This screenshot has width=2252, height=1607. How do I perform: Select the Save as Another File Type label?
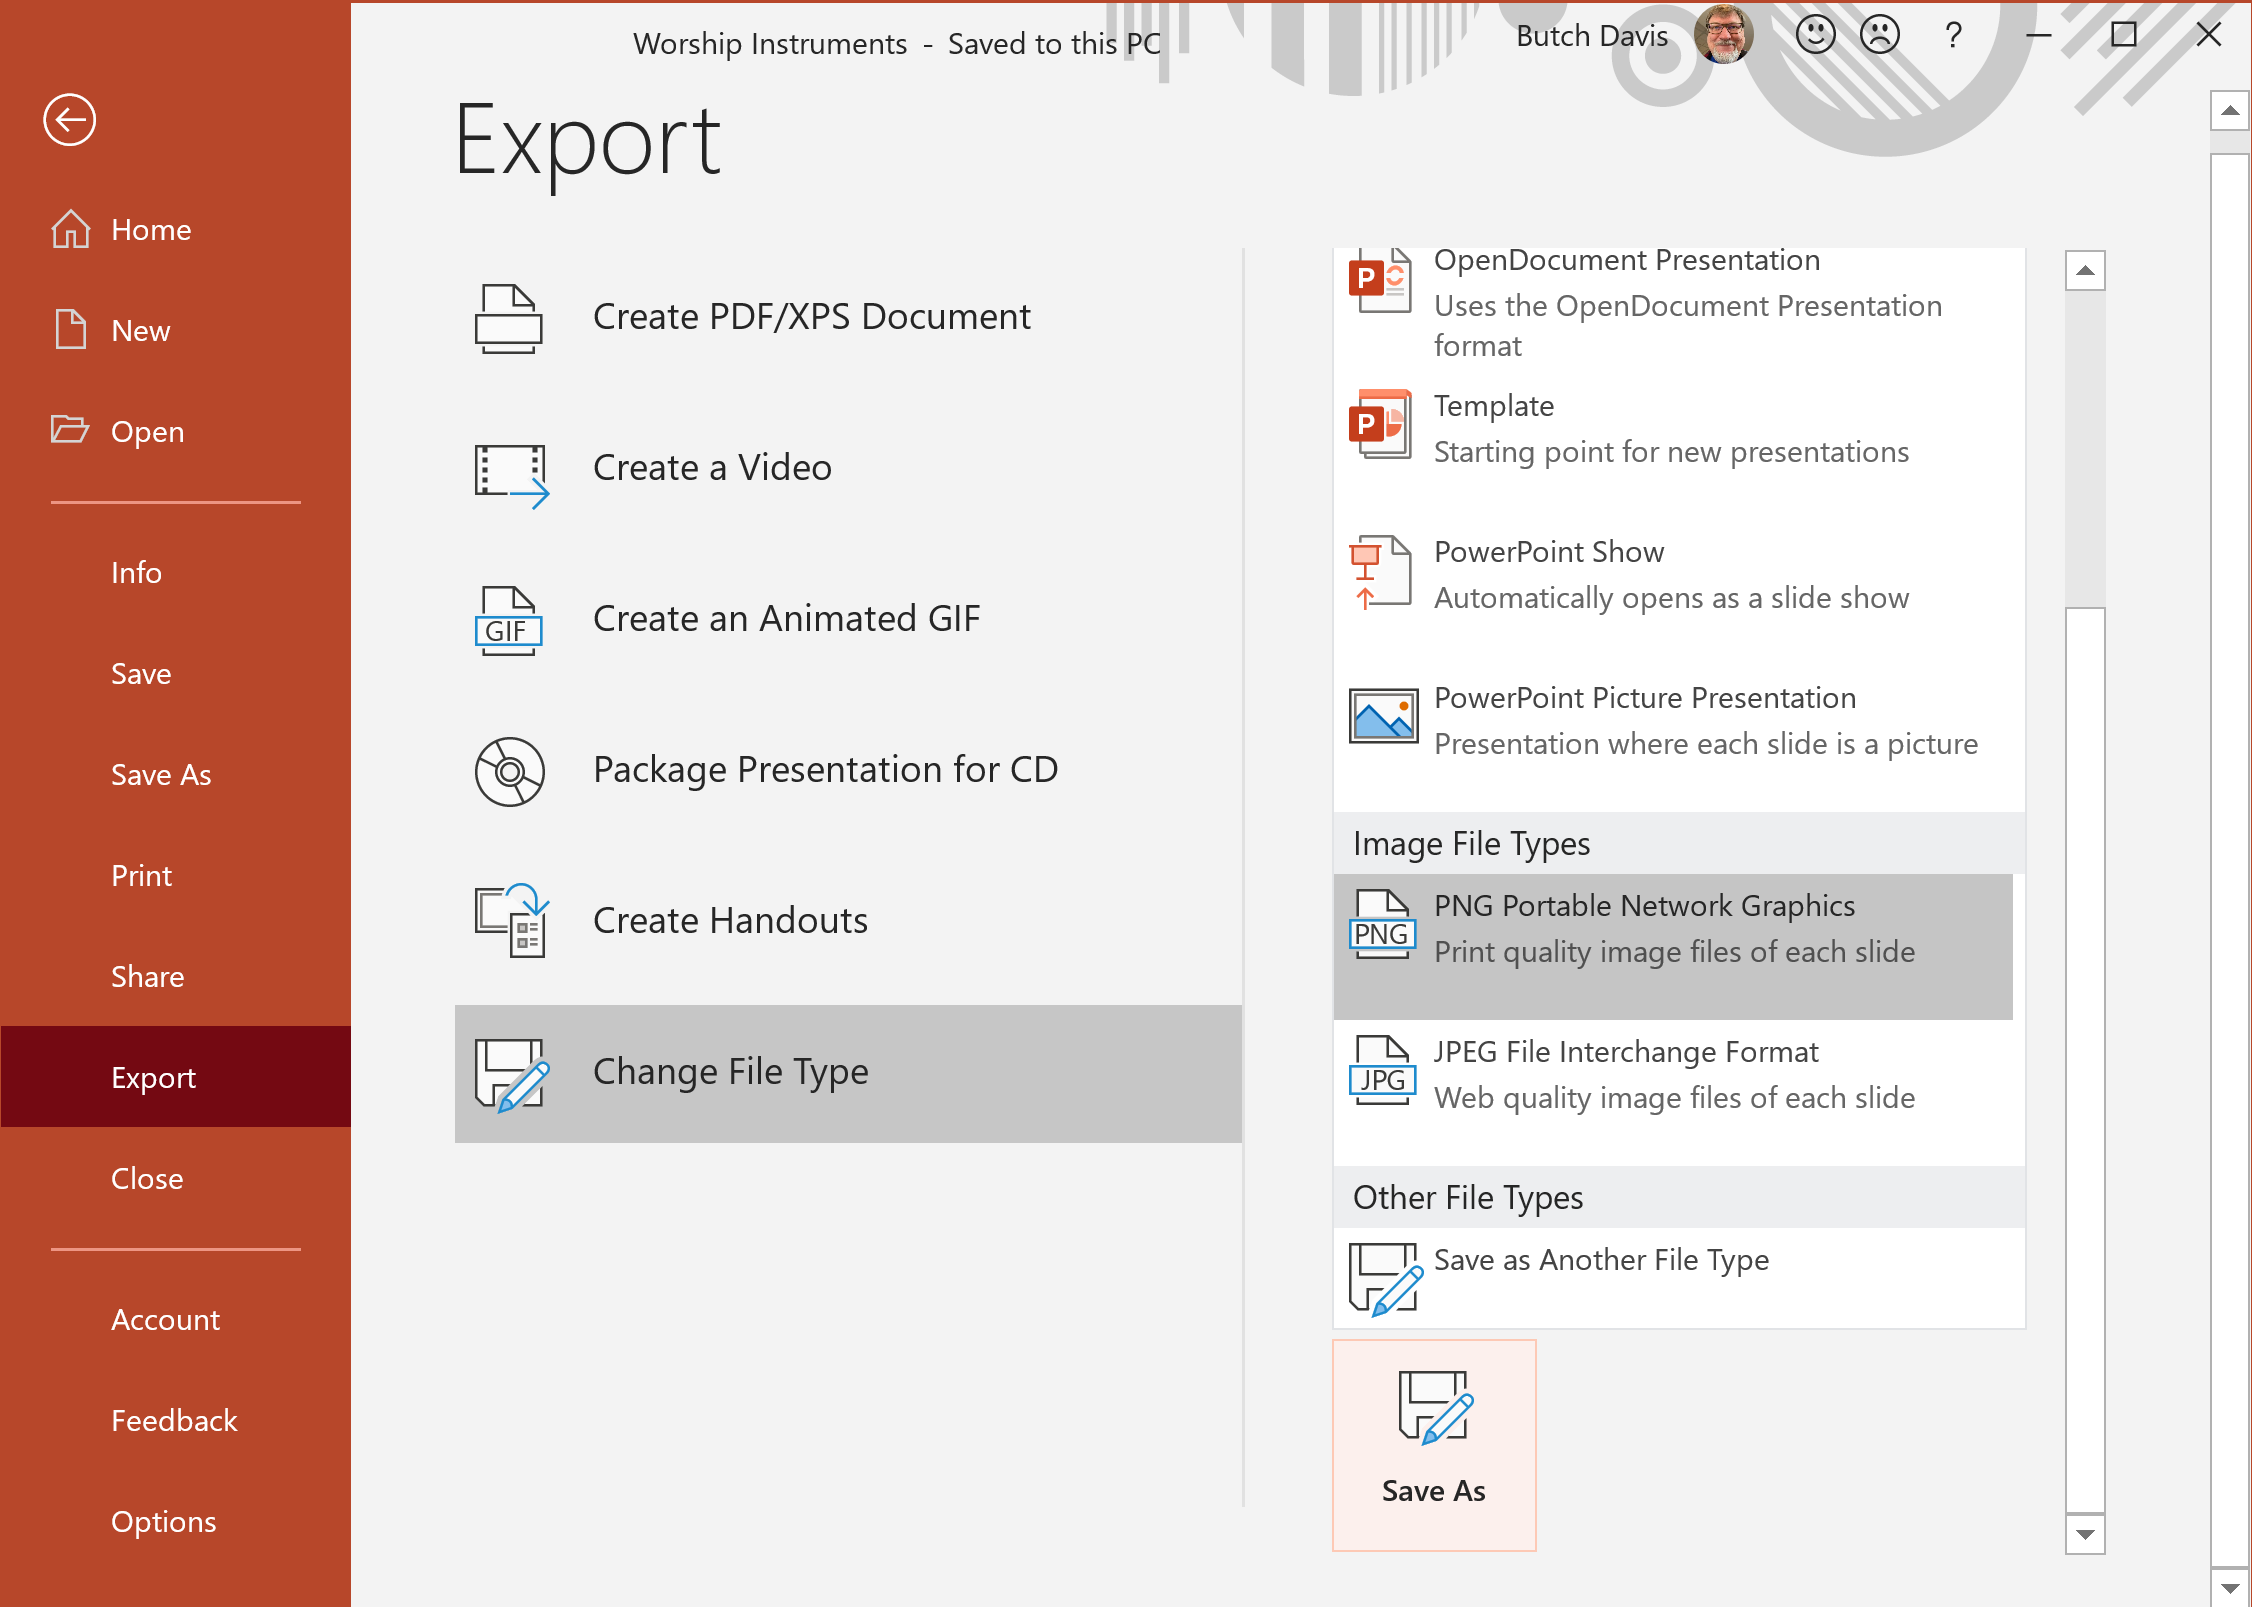coord(1601,1260)
